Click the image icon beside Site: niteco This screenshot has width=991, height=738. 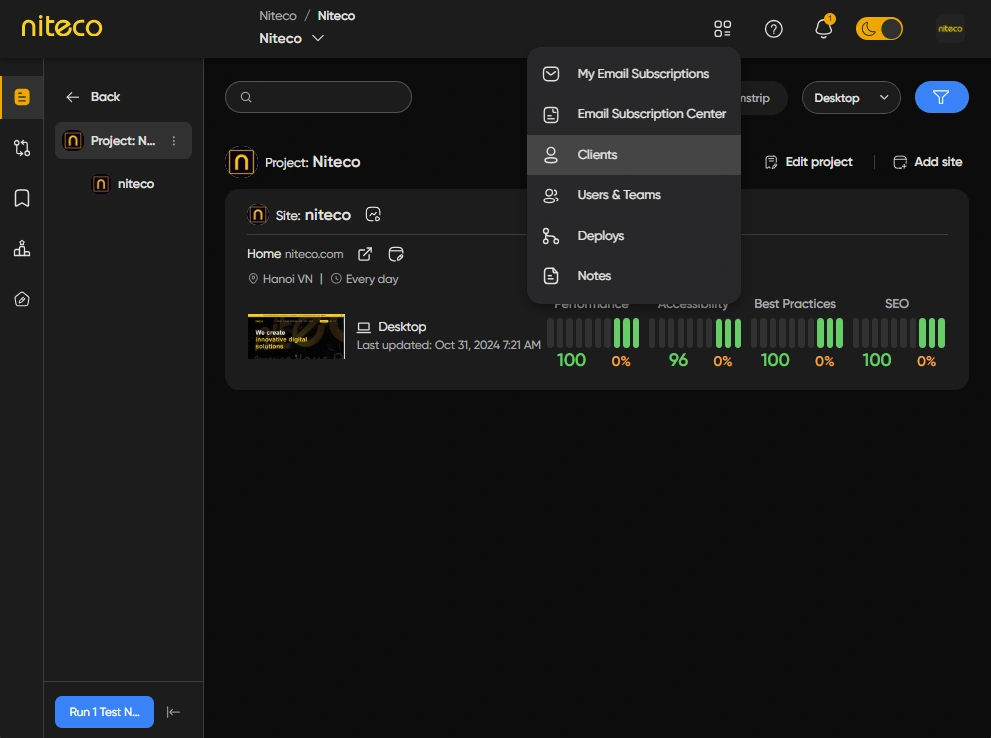pyautogui.click(x=374, y=215)
